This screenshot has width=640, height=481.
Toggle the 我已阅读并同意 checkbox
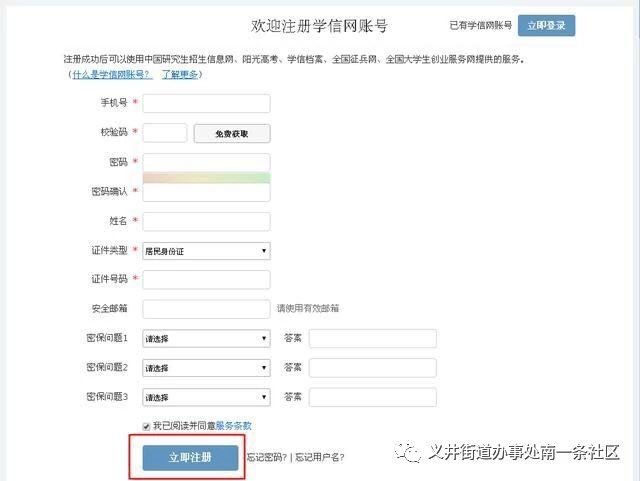(x=146, y=427)
